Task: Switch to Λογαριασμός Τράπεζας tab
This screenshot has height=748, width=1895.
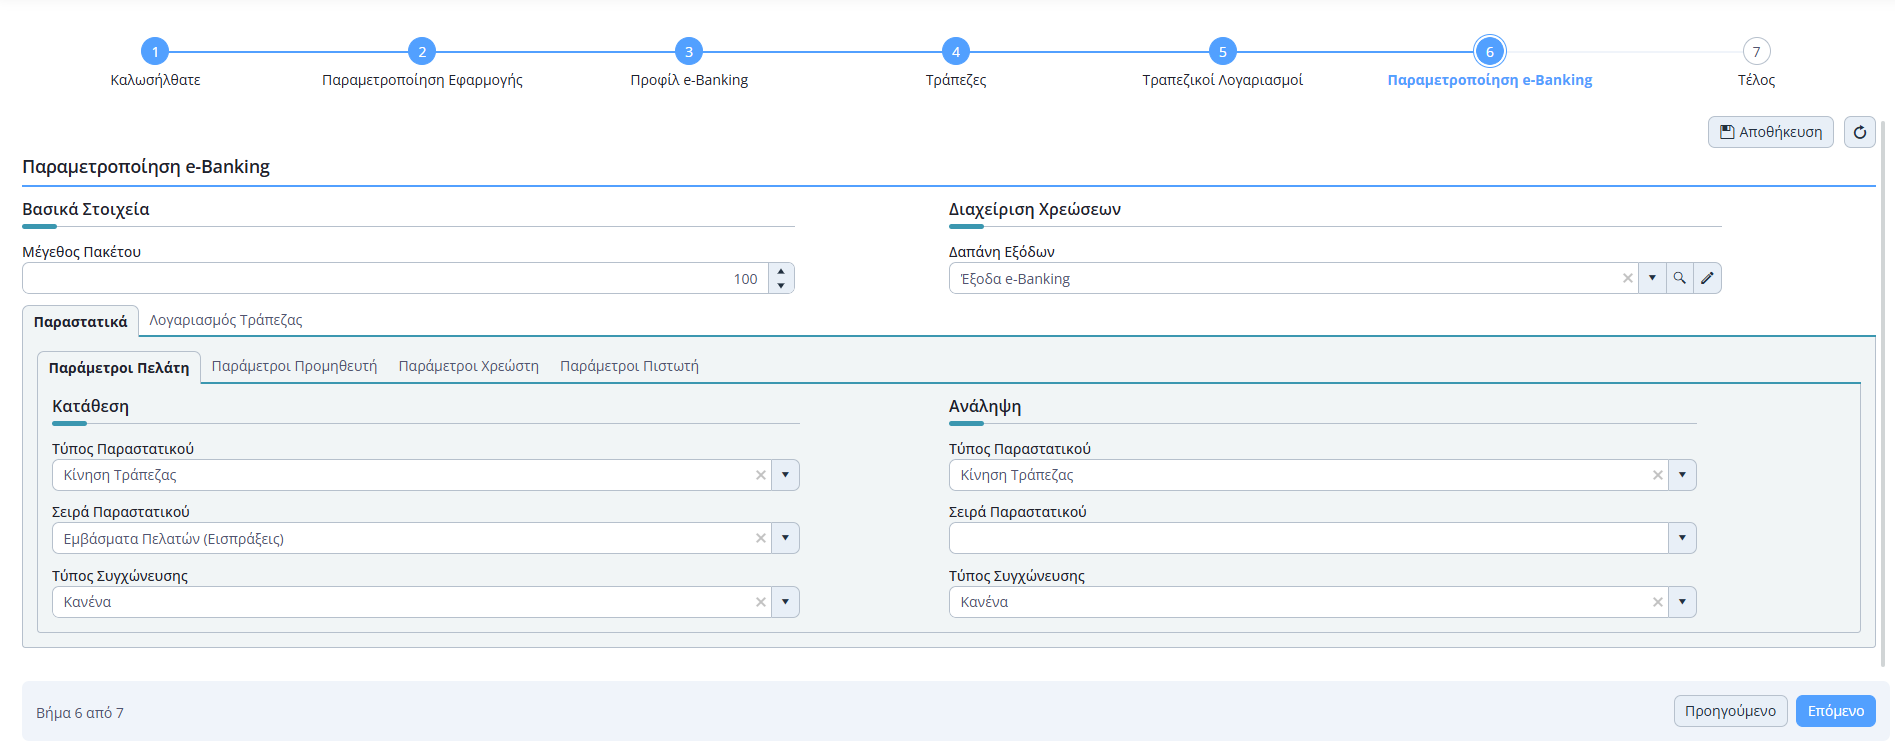Action: coord(225,320)
